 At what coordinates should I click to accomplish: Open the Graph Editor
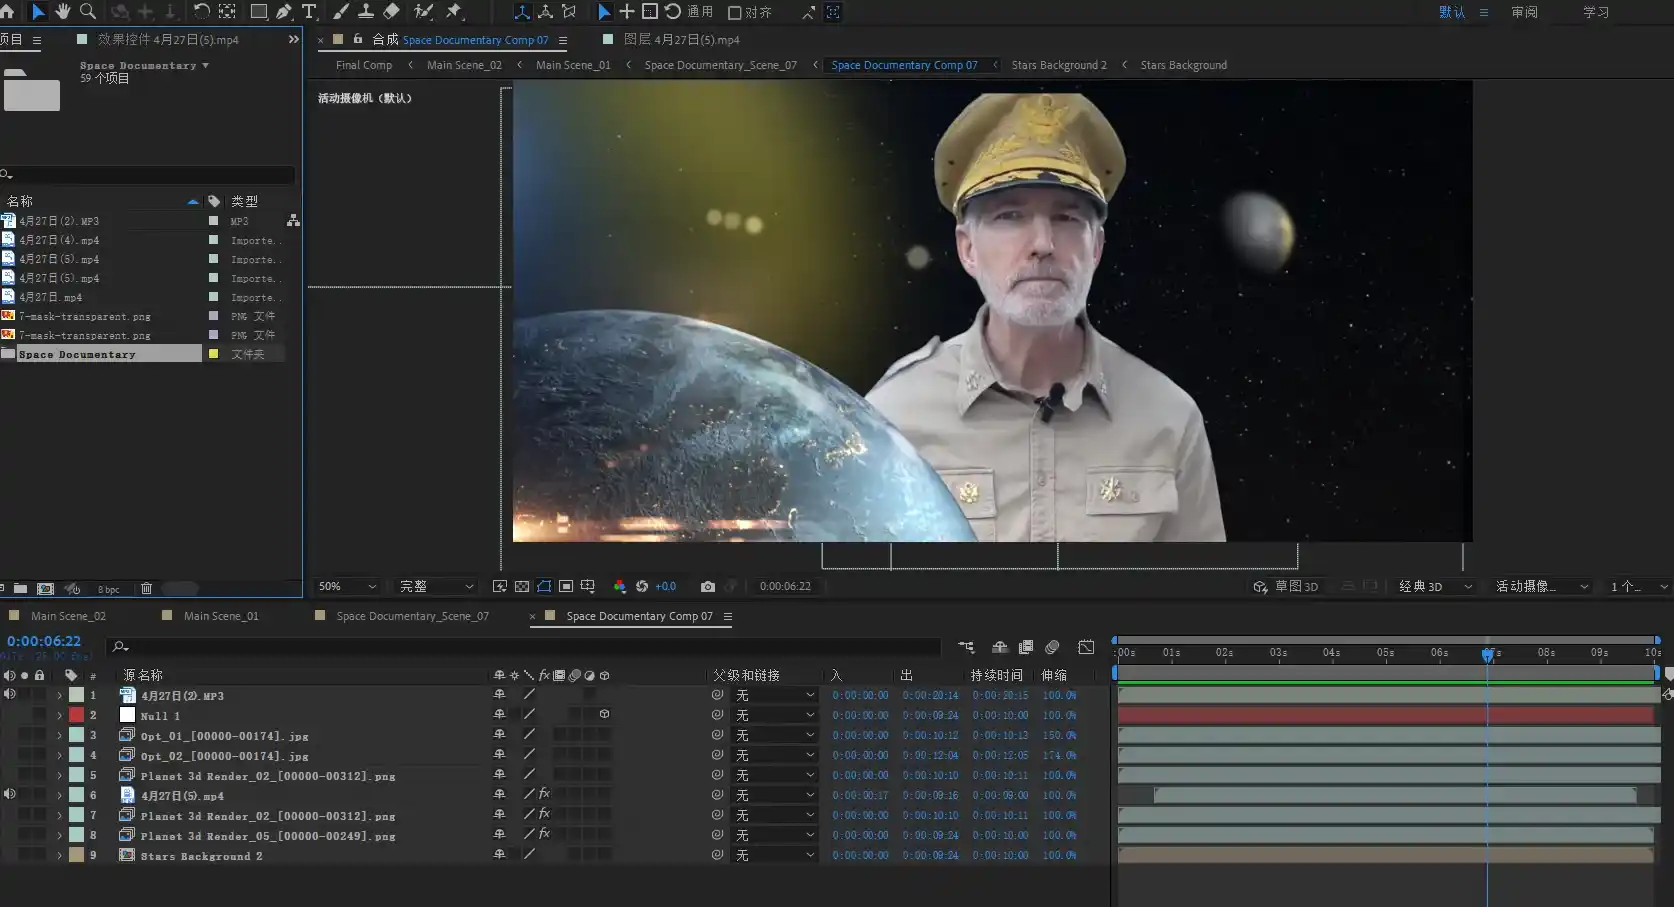1087,647
